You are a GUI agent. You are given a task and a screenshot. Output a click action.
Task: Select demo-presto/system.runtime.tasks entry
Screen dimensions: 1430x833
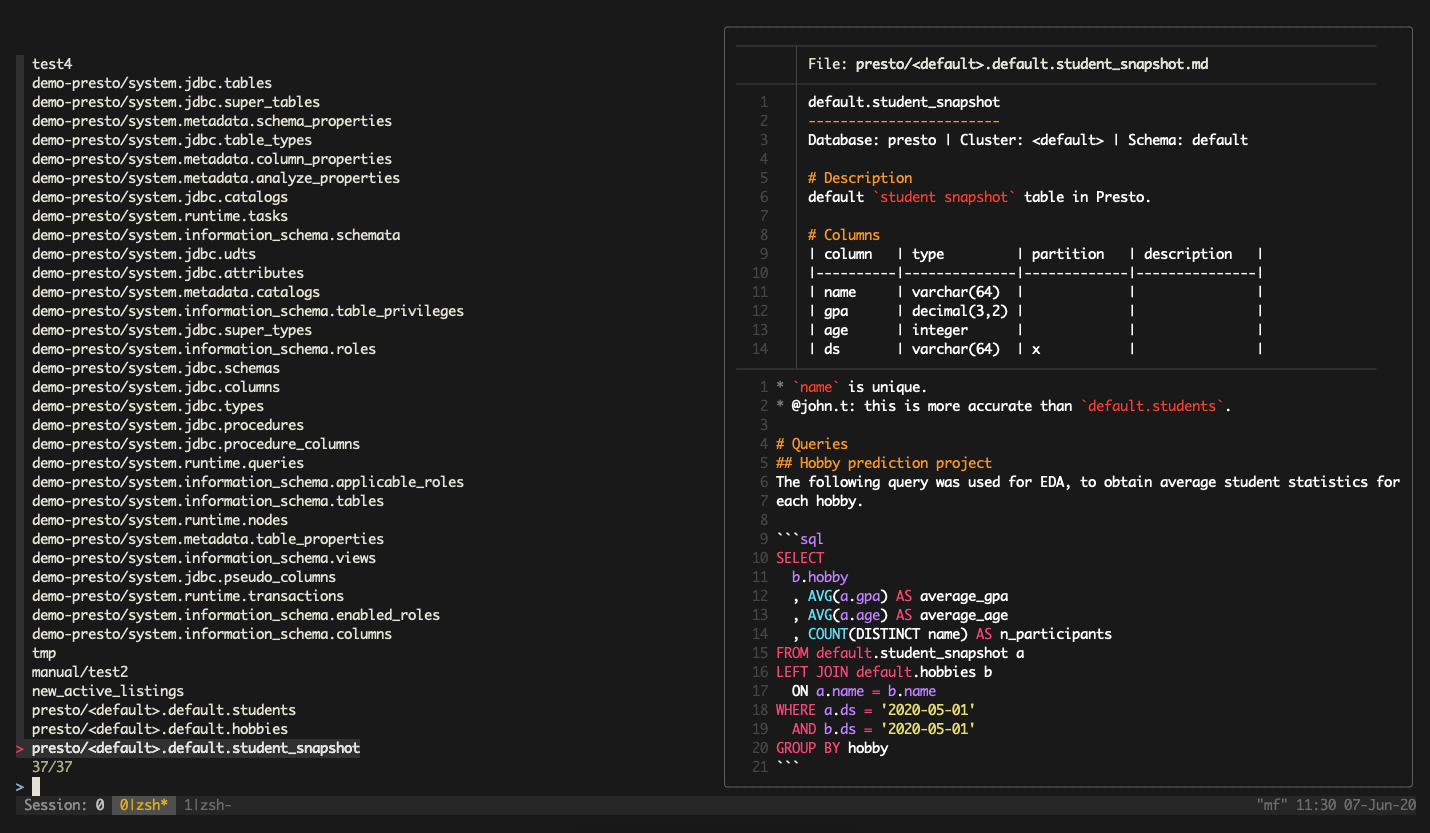[x=160, y=216]
